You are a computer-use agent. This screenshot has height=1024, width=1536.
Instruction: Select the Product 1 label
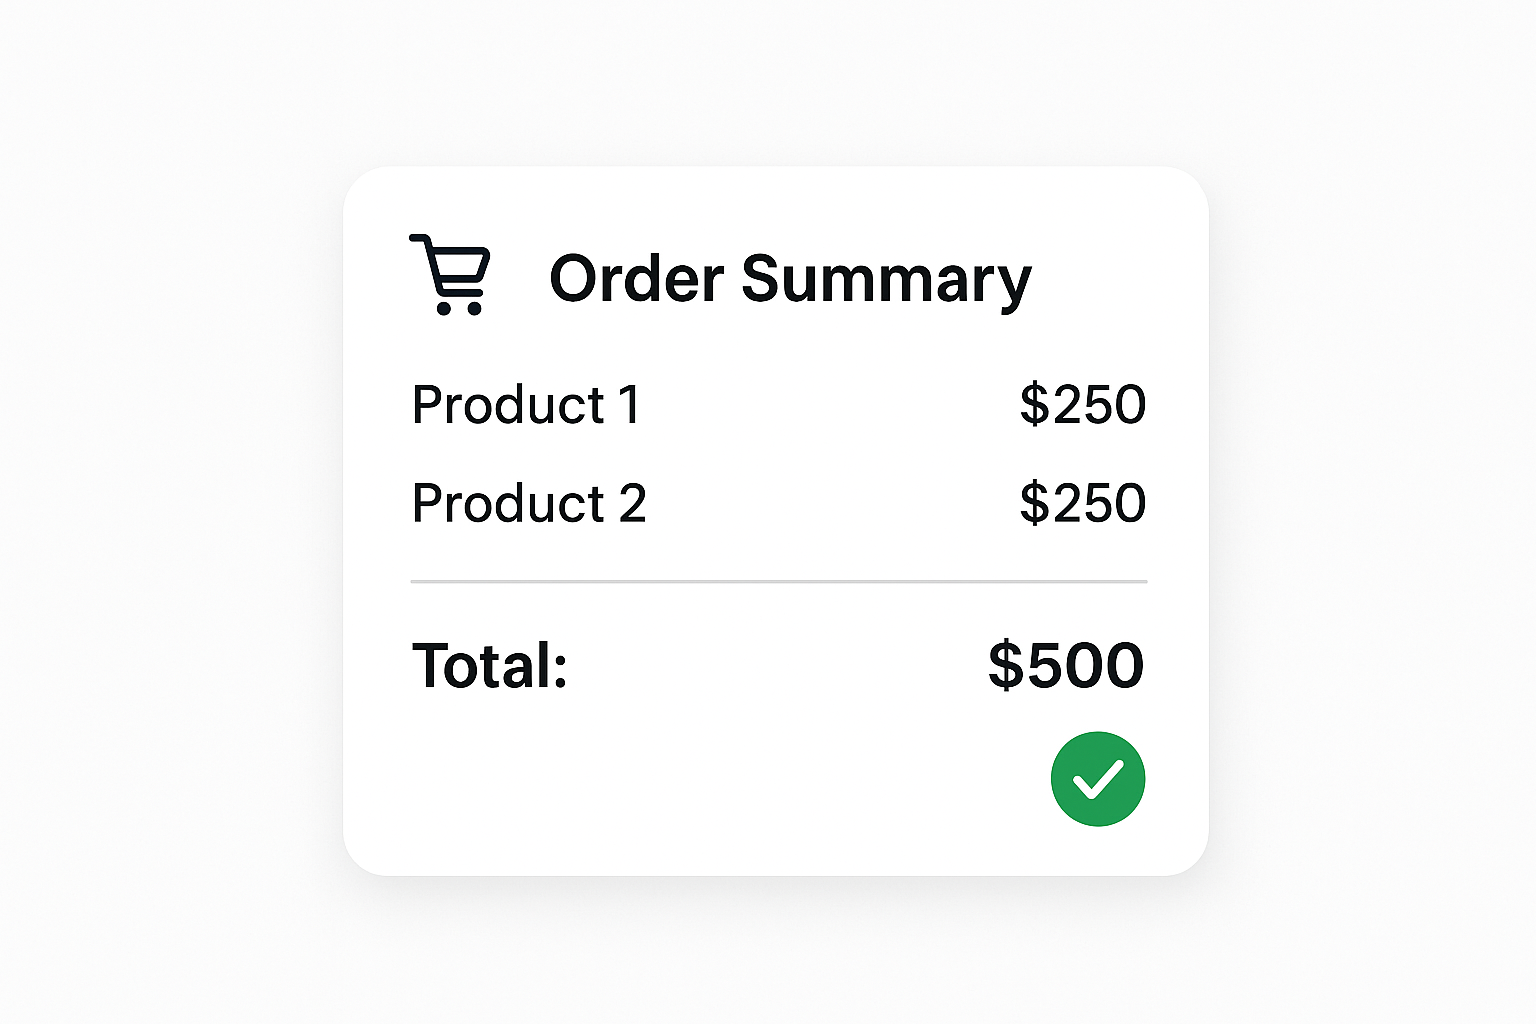526,405
